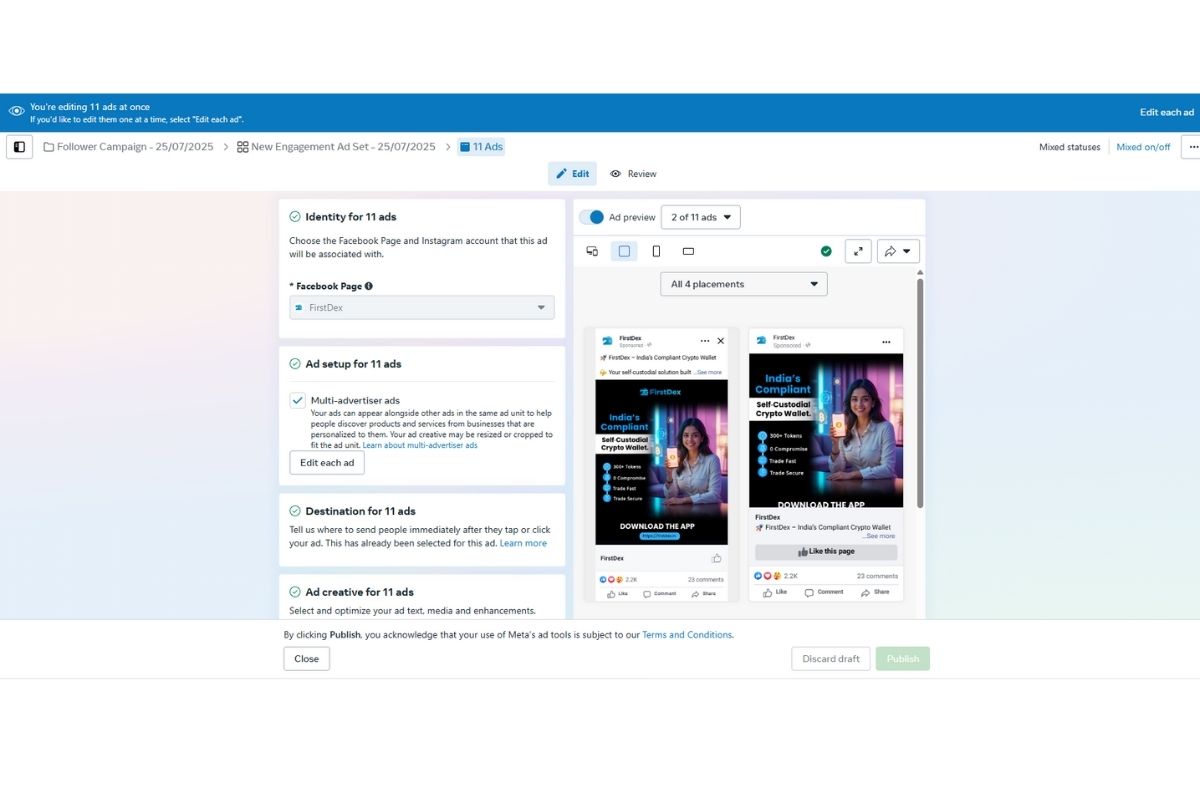Click the FirstDex page icon in the right preview
Image resolution: width=1200 pixels, height=800 pixels.
coord(760,341)
